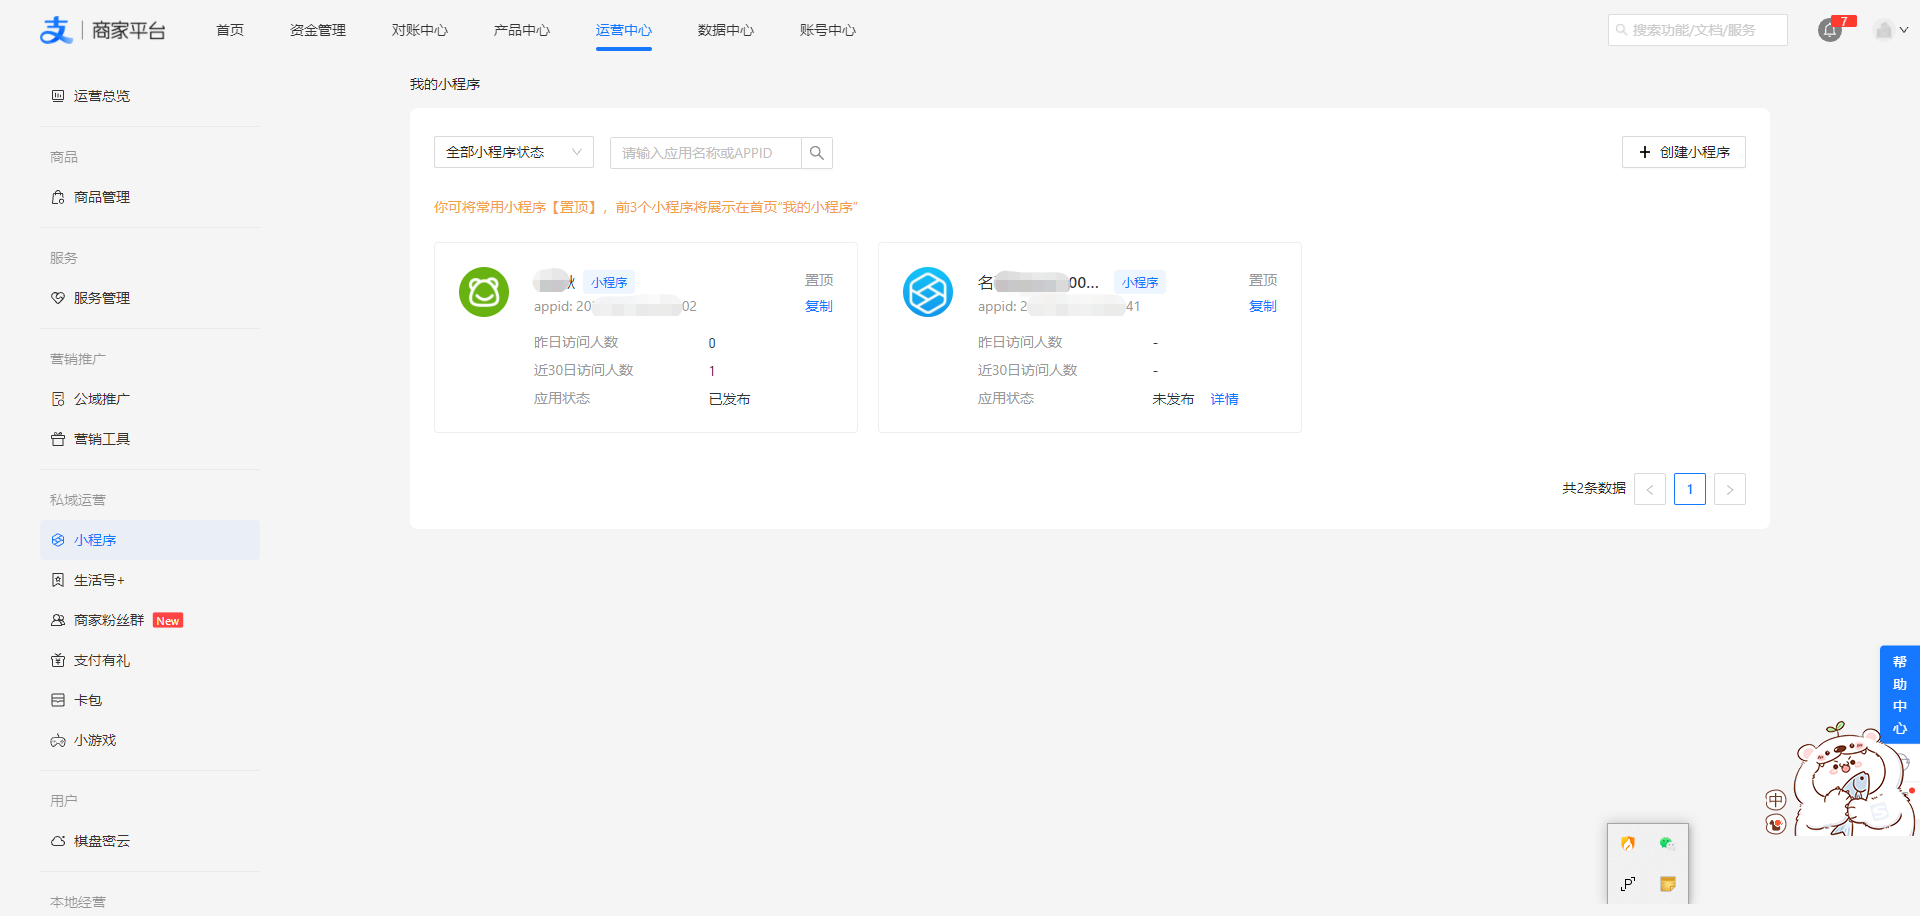Click the 小程序 tag on first card
Image resolution: width=1920 pixels, height=916 pixels.
[609, 282]
